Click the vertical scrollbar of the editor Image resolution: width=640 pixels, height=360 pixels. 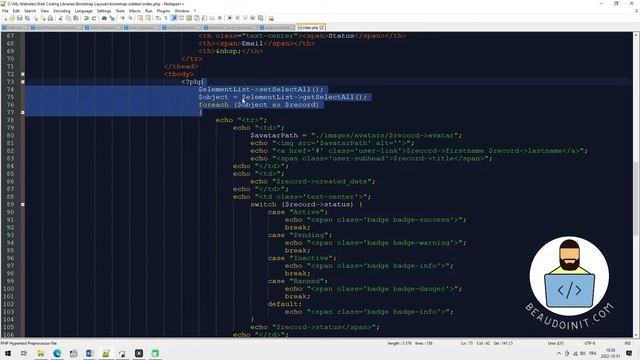tap(637, 184)
